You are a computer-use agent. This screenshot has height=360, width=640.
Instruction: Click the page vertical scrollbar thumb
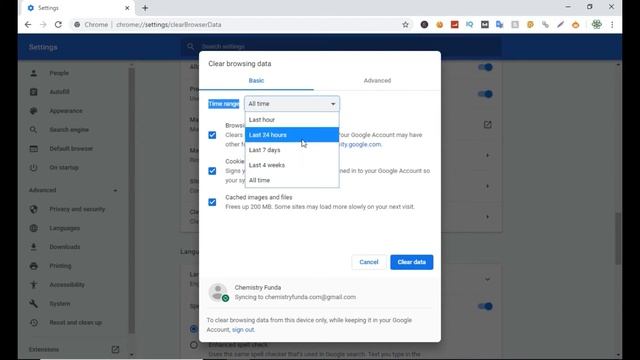(618, 239)
